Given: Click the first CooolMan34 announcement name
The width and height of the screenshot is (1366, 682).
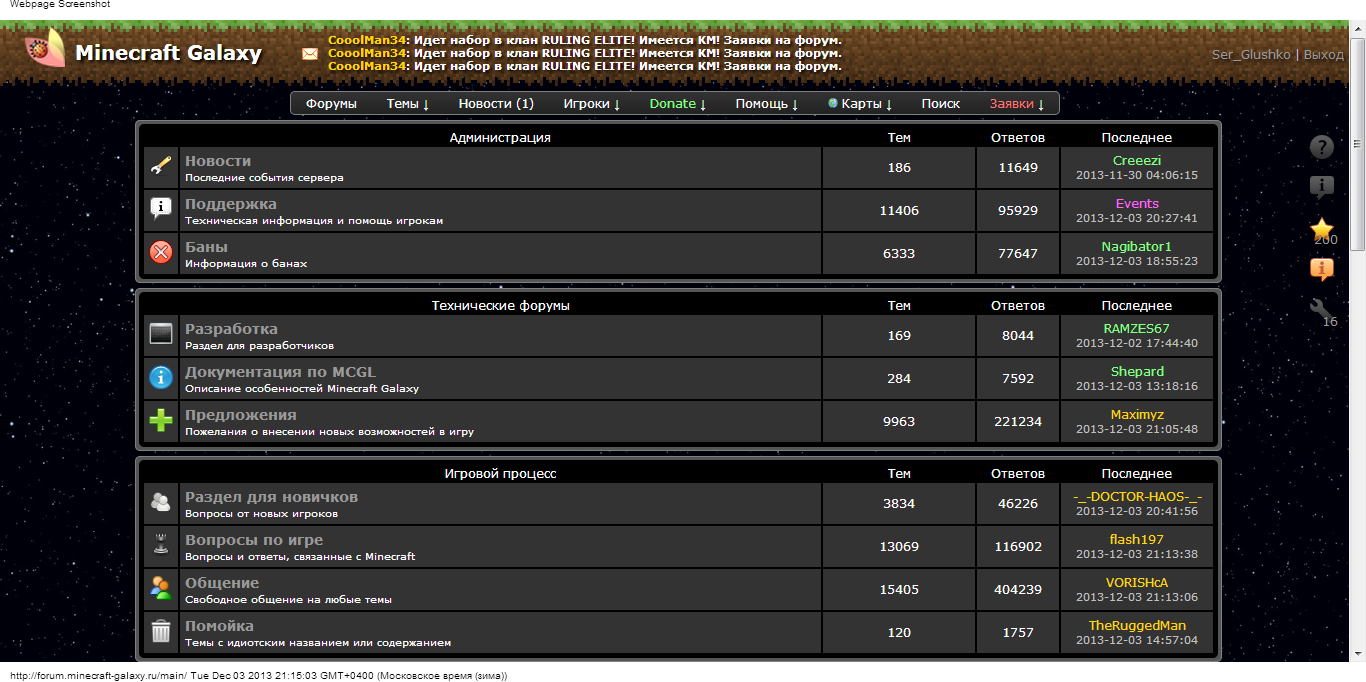Looking at the screenshot, I should coord(367,40).
